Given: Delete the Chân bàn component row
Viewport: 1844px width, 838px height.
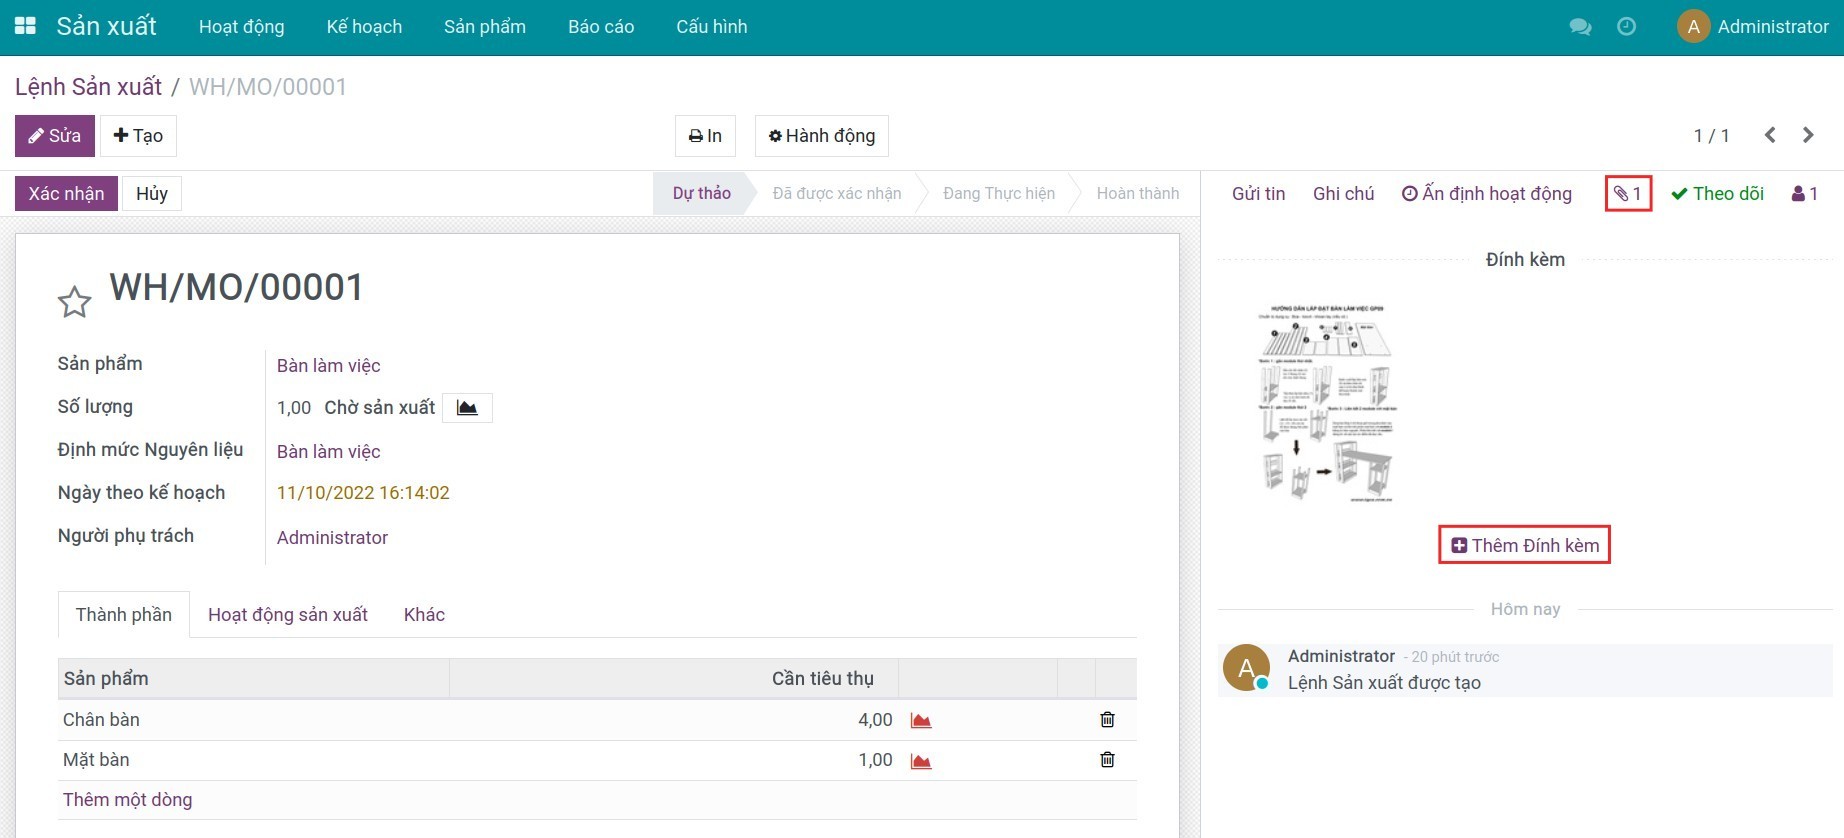Looking at the screenshot, I should coord(1107,720).
